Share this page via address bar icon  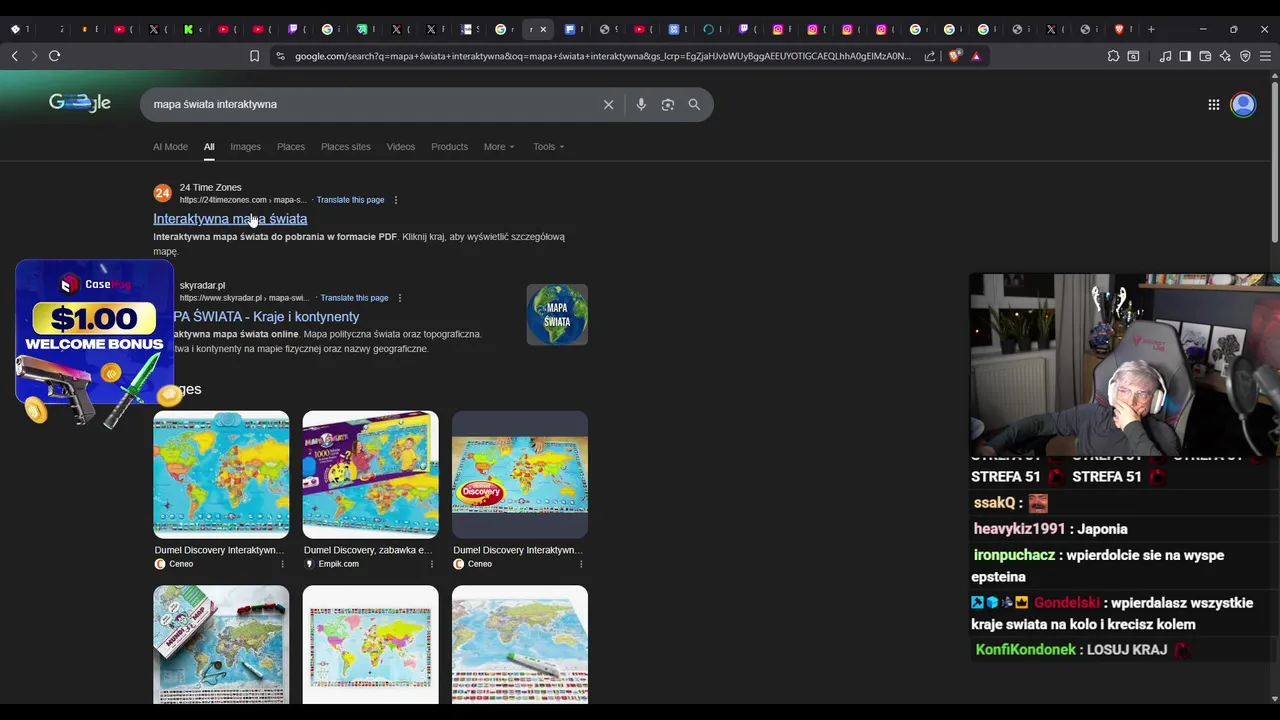tap(930, 56)
